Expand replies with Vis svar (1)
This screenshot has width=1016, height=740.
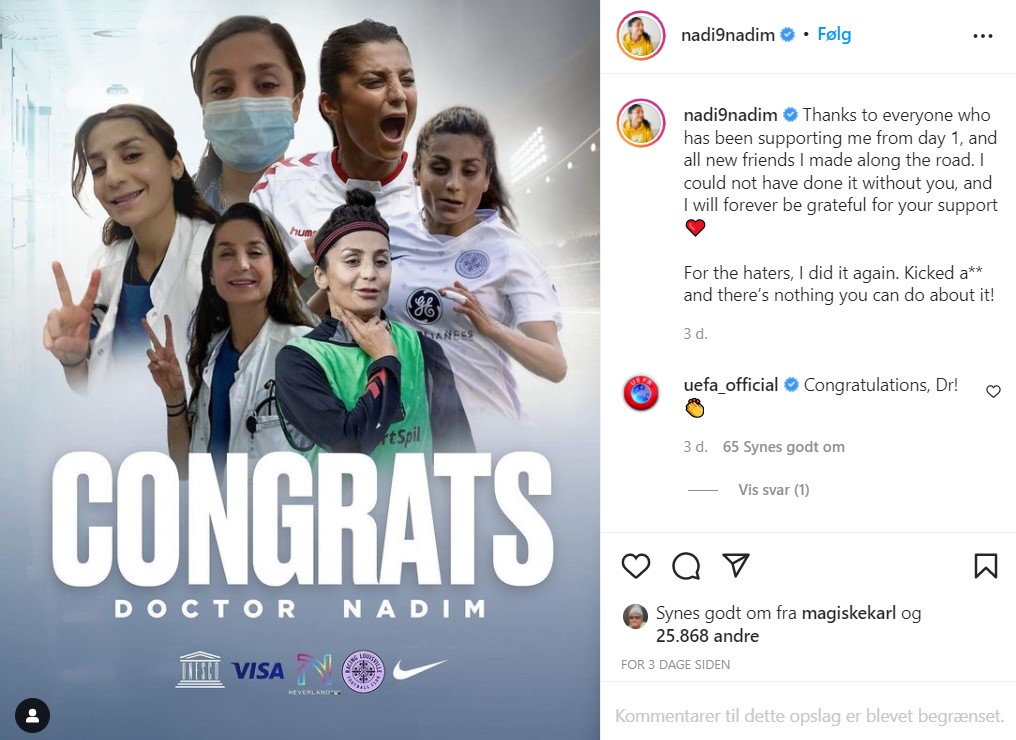pyautogui.click(x=774, y=490)
